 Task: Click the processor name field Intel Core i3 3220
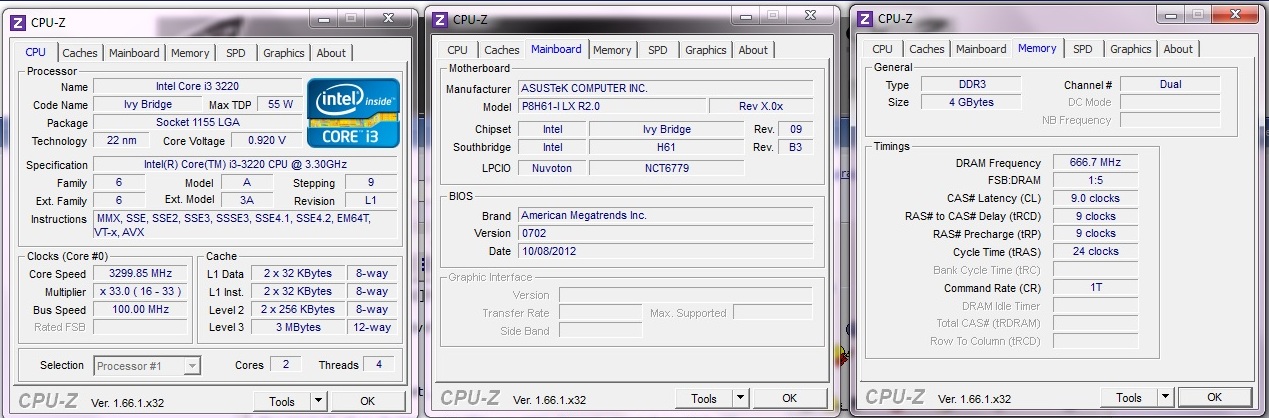point(198,87)
